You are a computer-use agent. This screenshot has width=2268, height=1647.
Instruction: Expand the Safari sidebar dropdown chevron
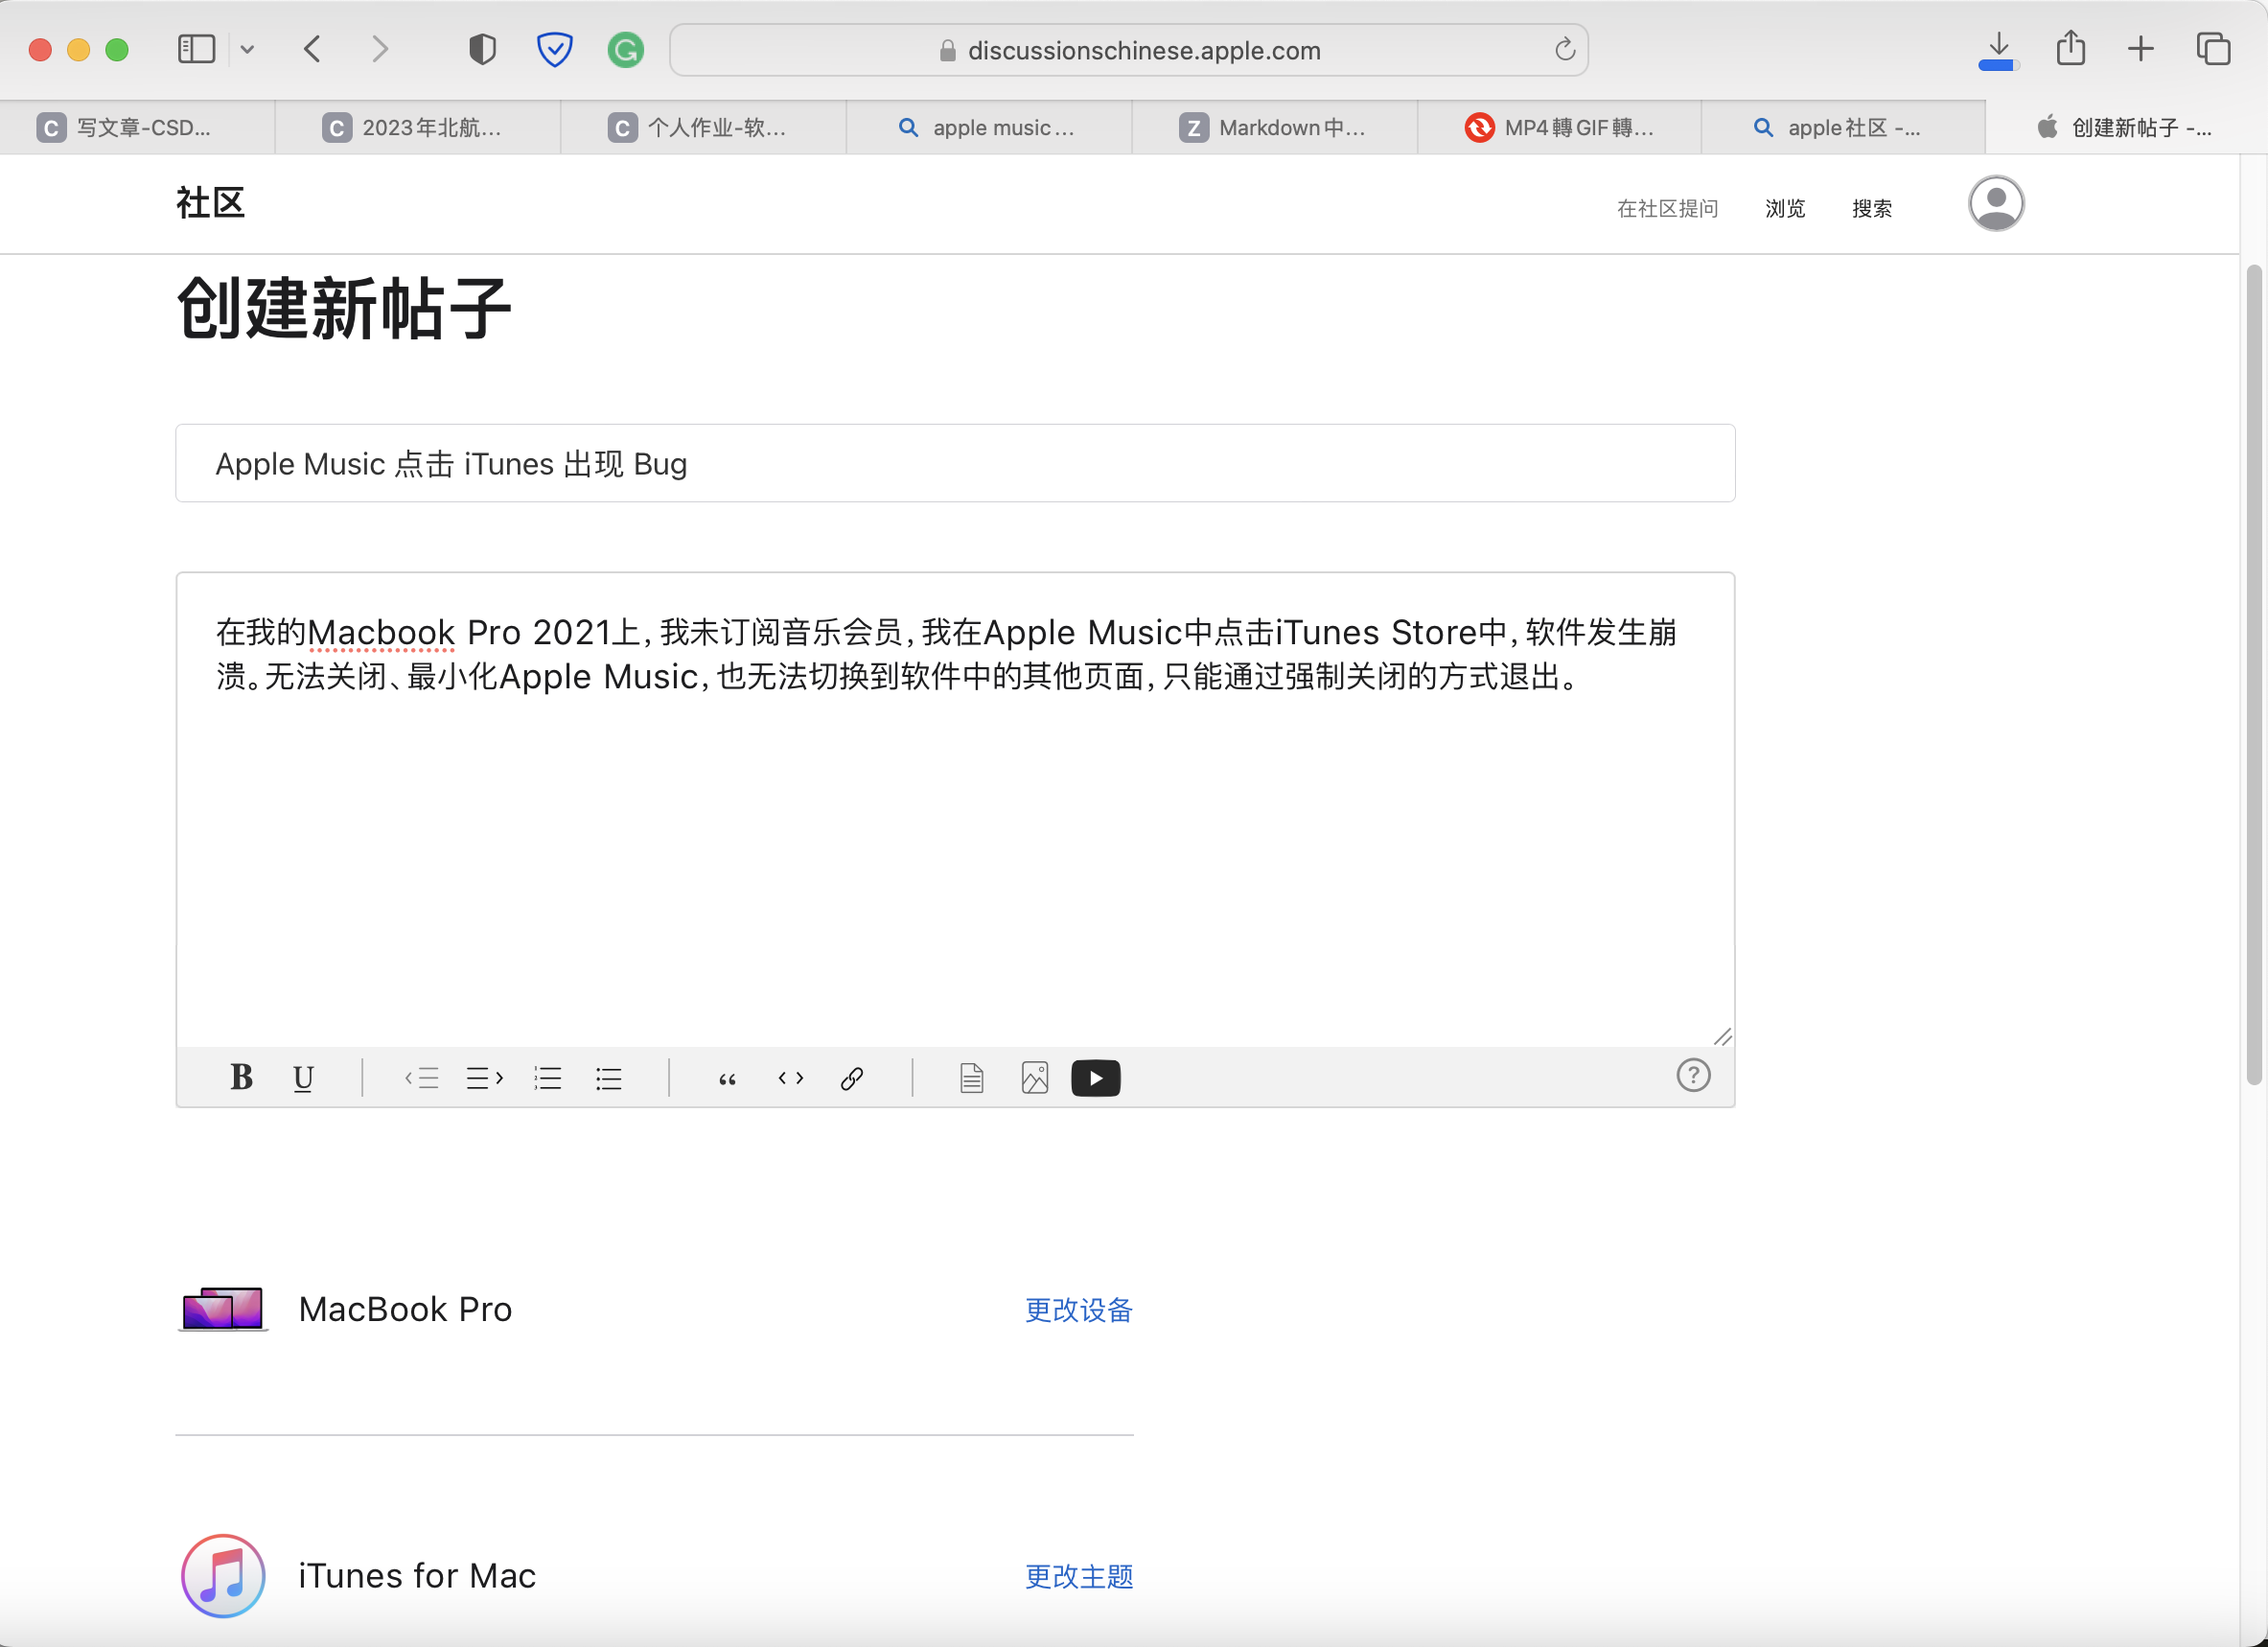tap(247, 49)
